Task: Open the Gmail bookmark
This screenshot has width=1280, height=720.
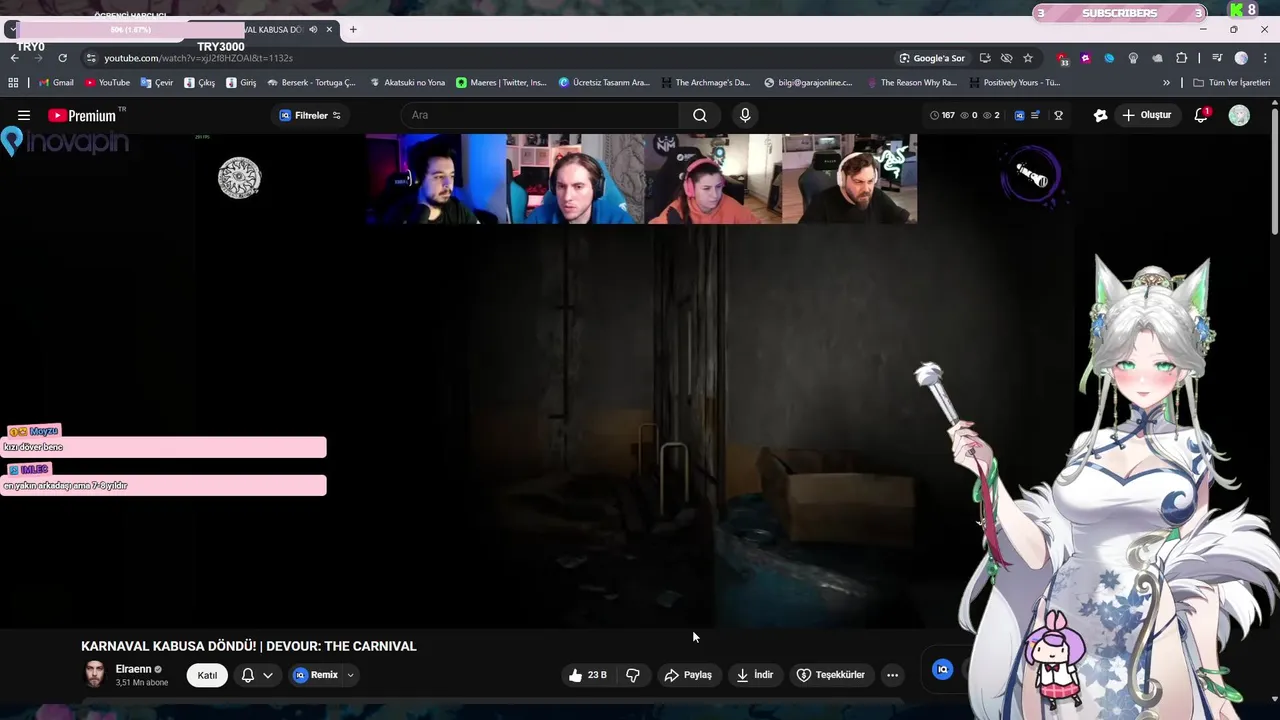Action: pyautogui.click(x=56, y=83)
